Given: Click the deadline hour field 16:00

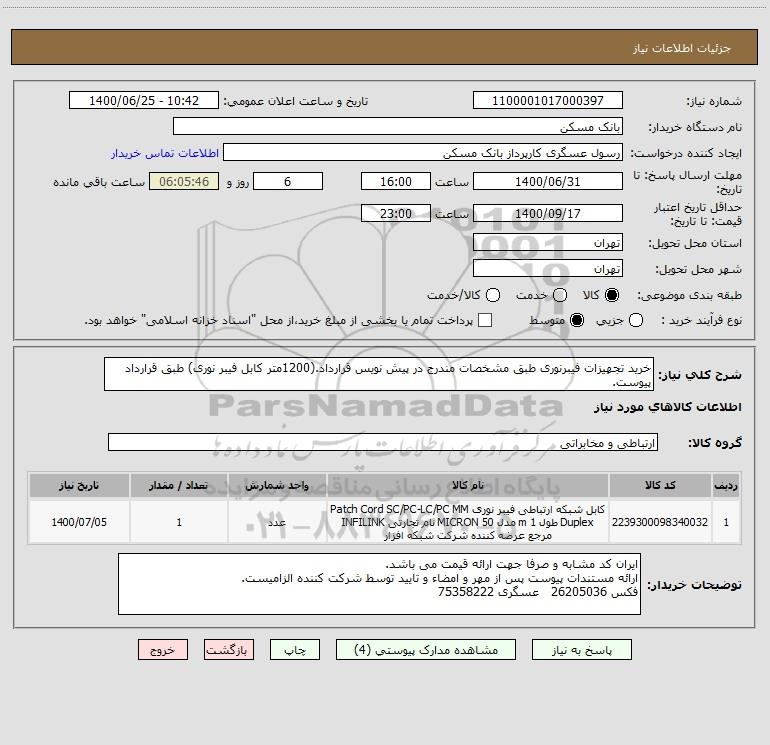Looking at the screenshot, I should (x=396, y=181).
